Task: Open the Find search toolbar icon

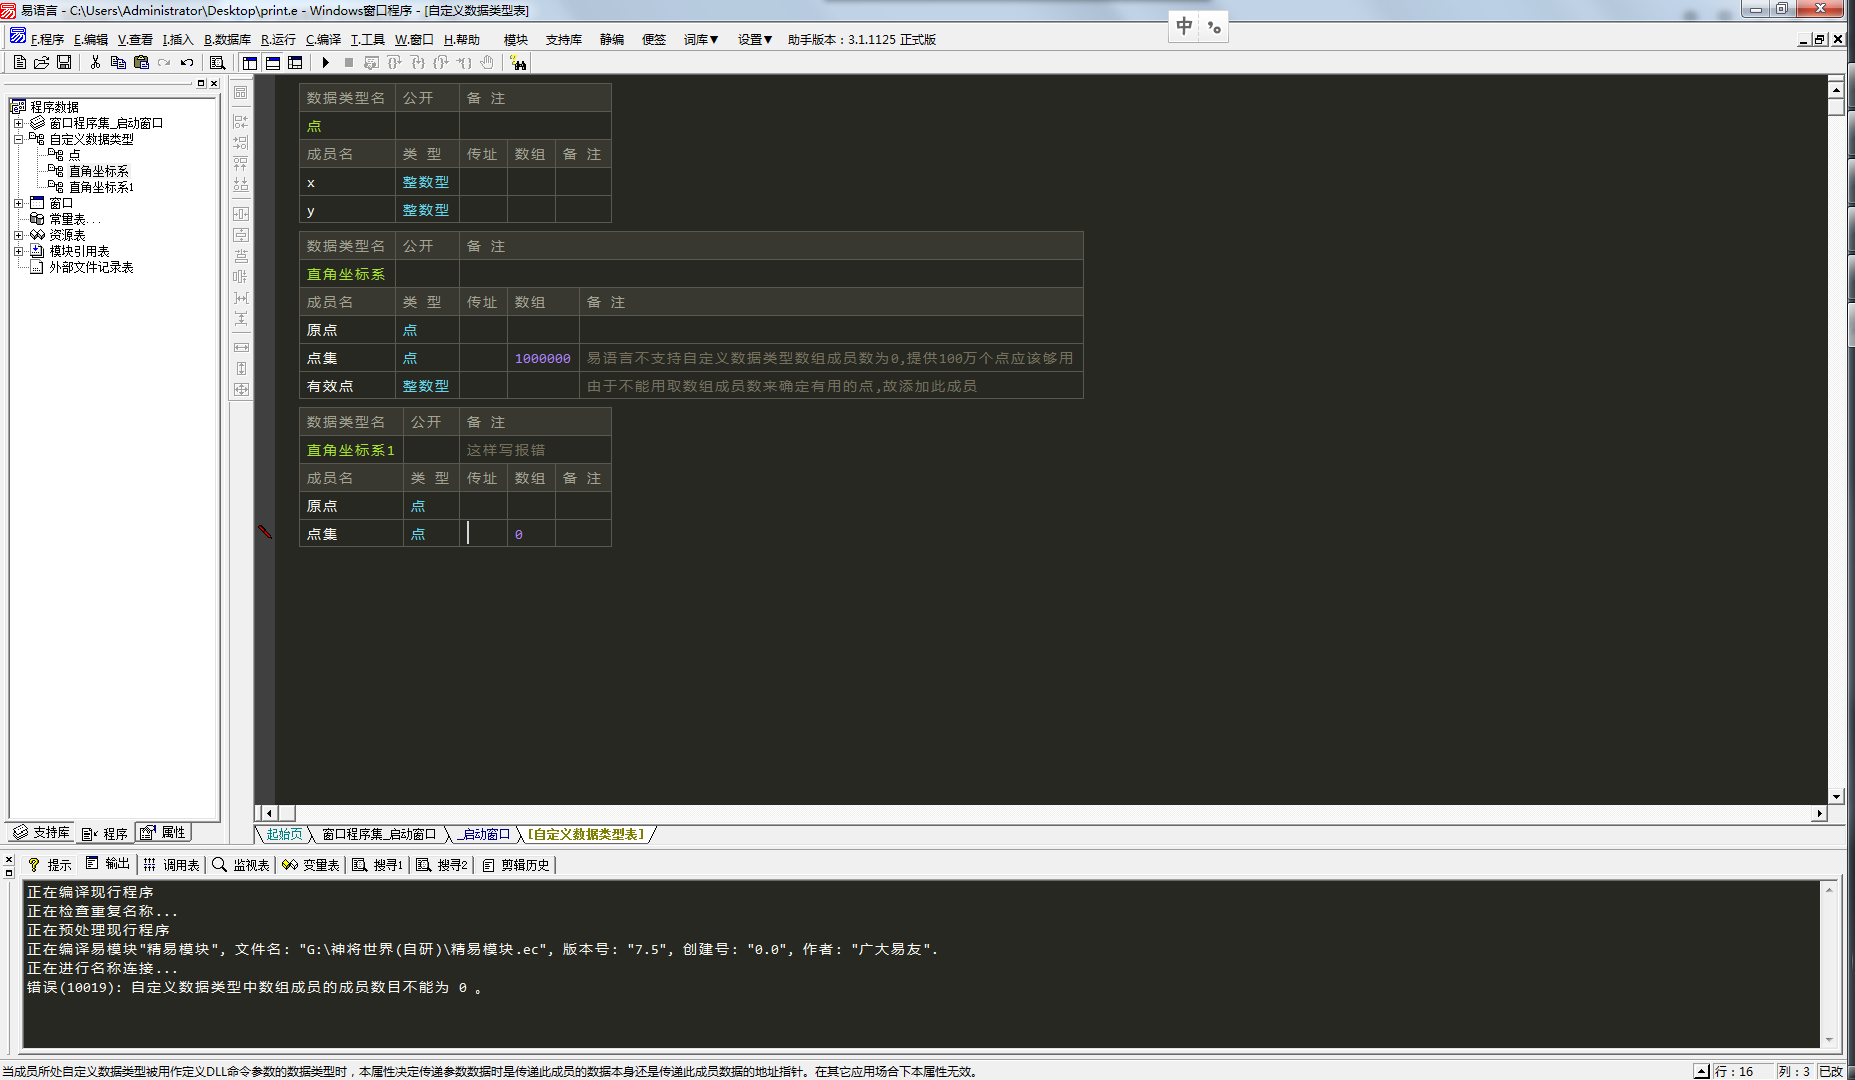Action: (x=217, y=63)
